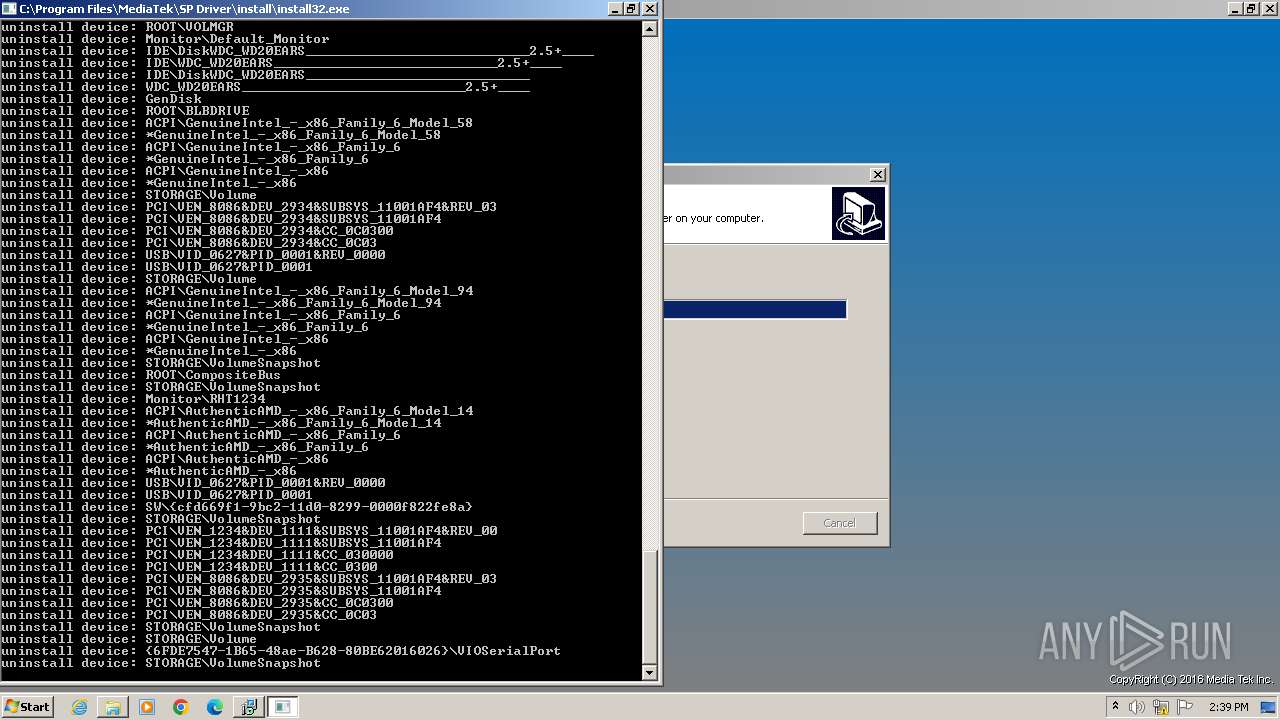This screenshot has height=720, width=1280.
Task: Click line "PCI\VEN_8086&DEV_2935&CC_0C03"
Action: 261,615
